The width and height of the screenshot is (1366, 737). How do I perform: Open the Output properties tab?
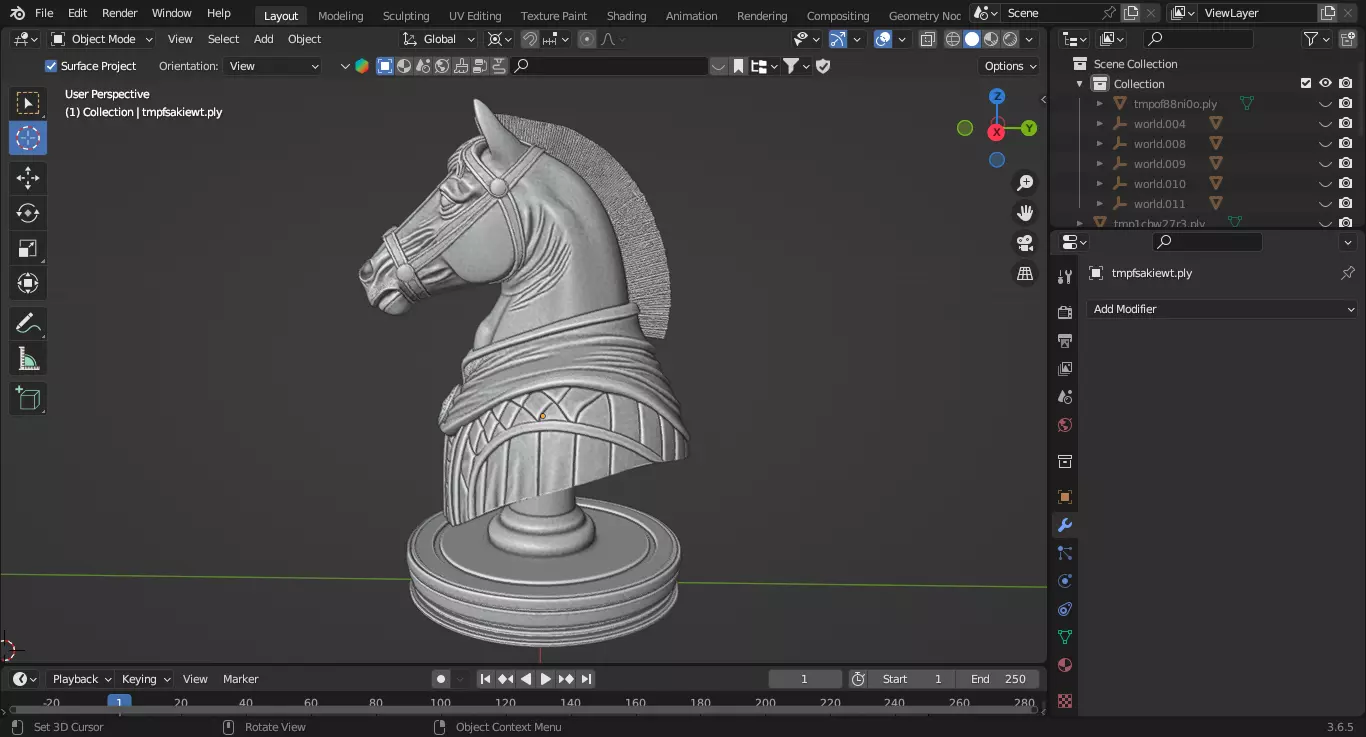(1065, 341)
